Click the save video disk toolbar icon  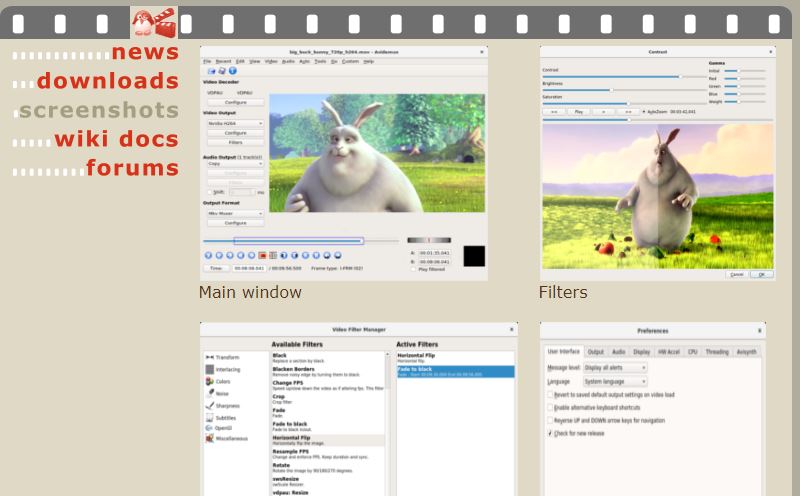pos(221,71)
